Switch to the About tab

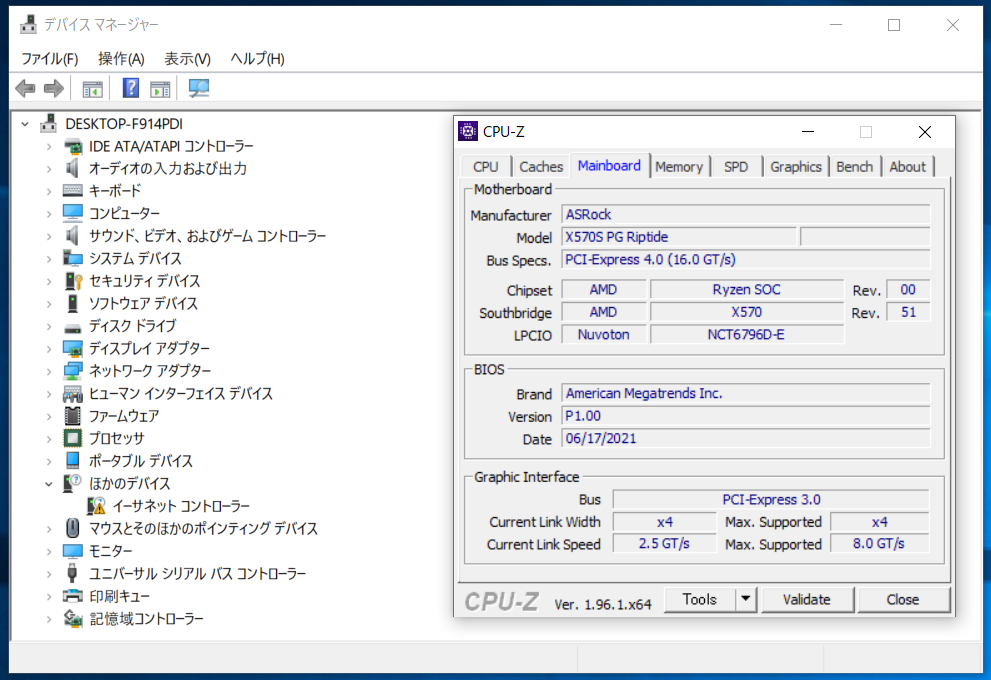907,167
